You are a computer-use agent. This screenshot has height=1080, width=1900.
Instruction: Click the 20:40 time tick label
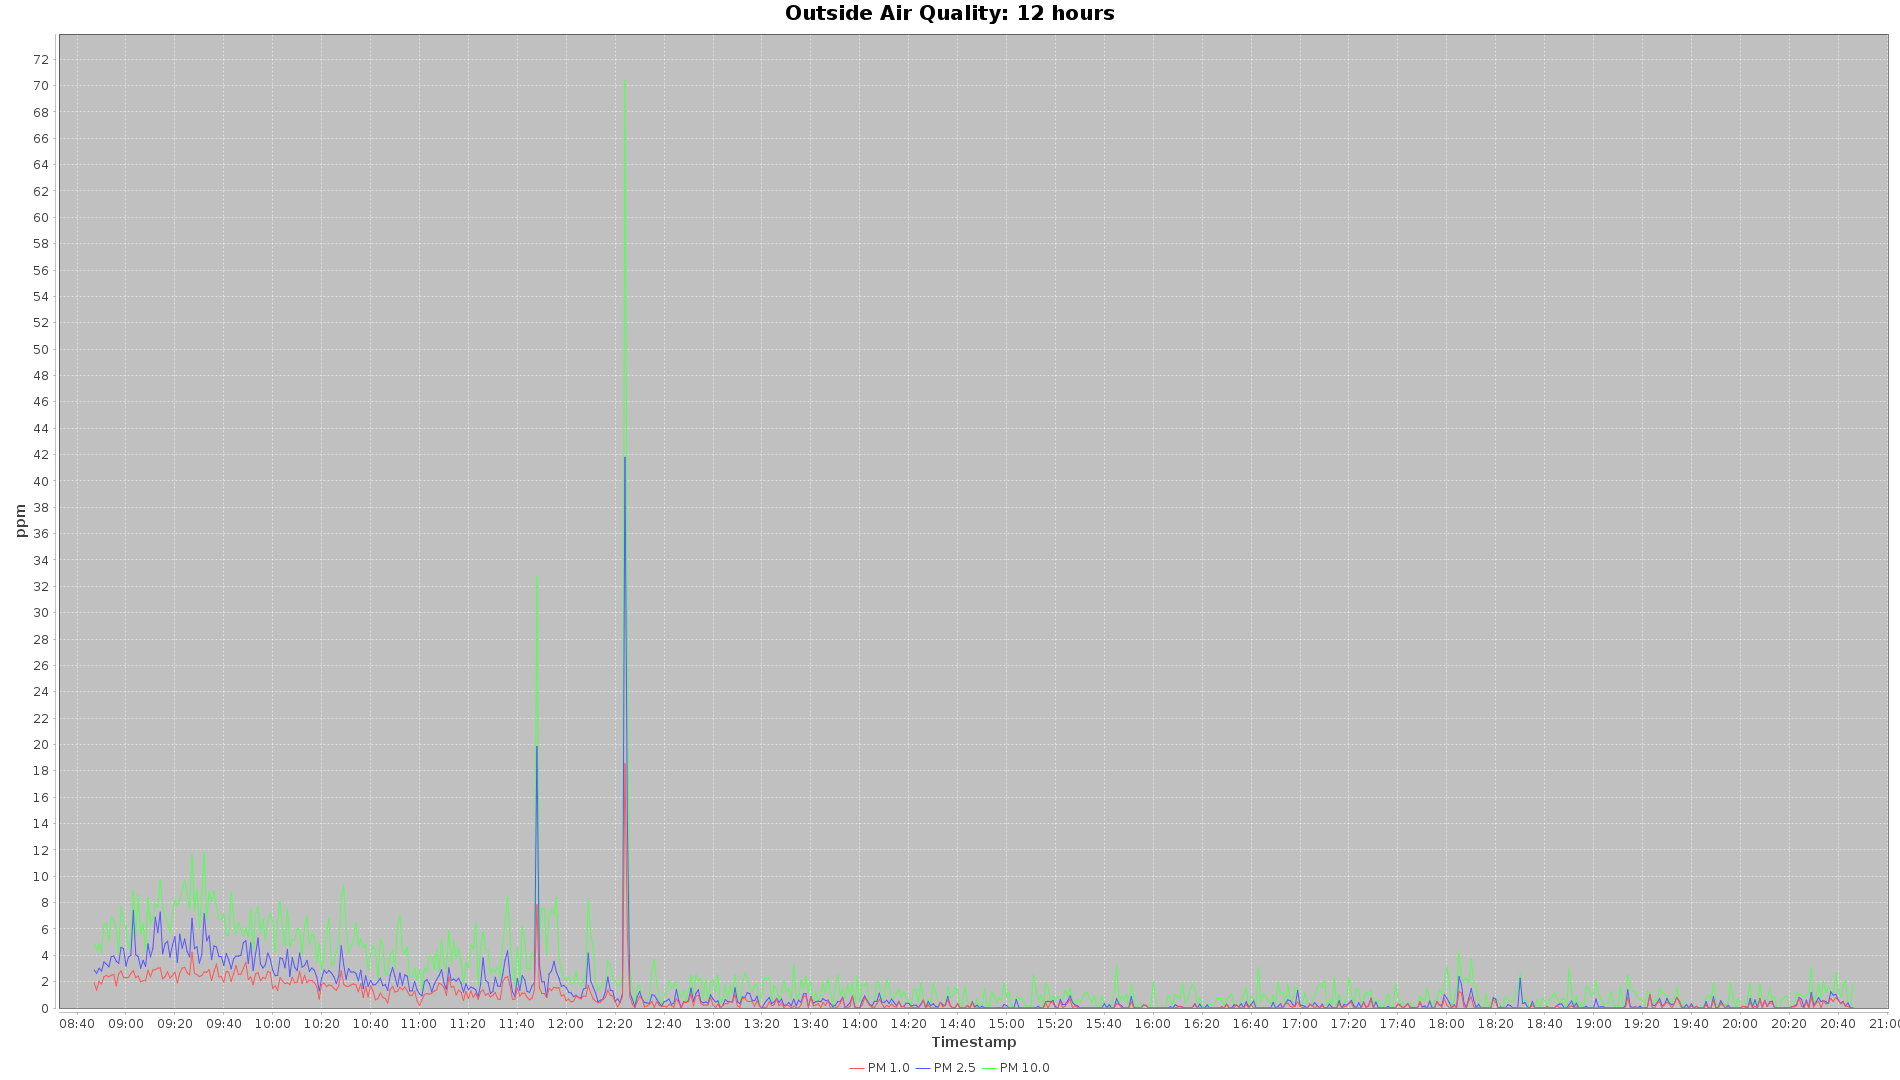(x=1838, y=1023)
